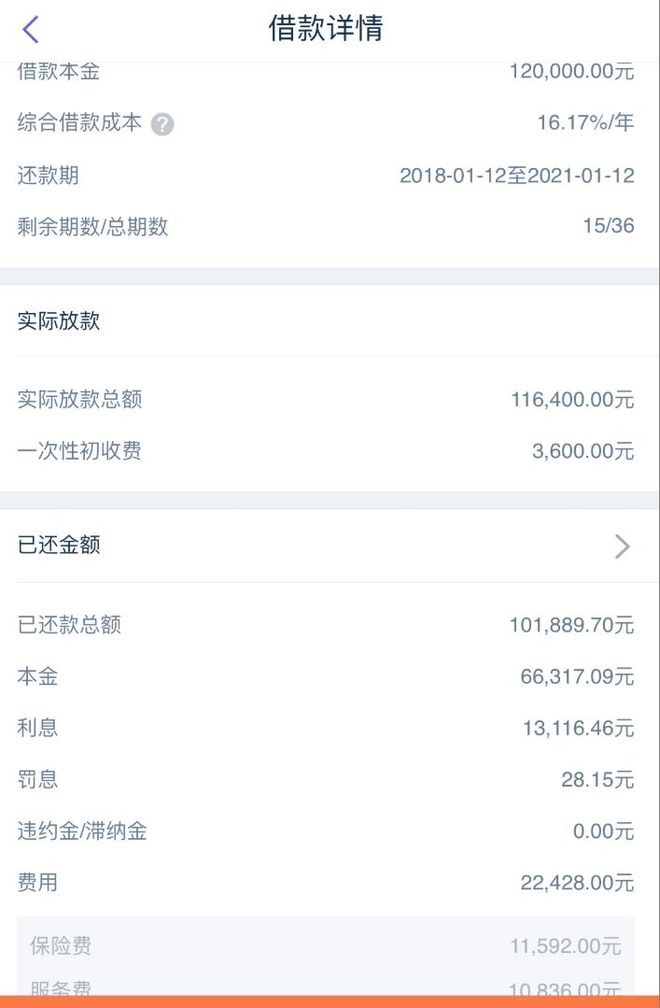The width and height of the screenshot is (660, 1008).
Task: Select the 本金 principal row
Action: coord(330,677)
